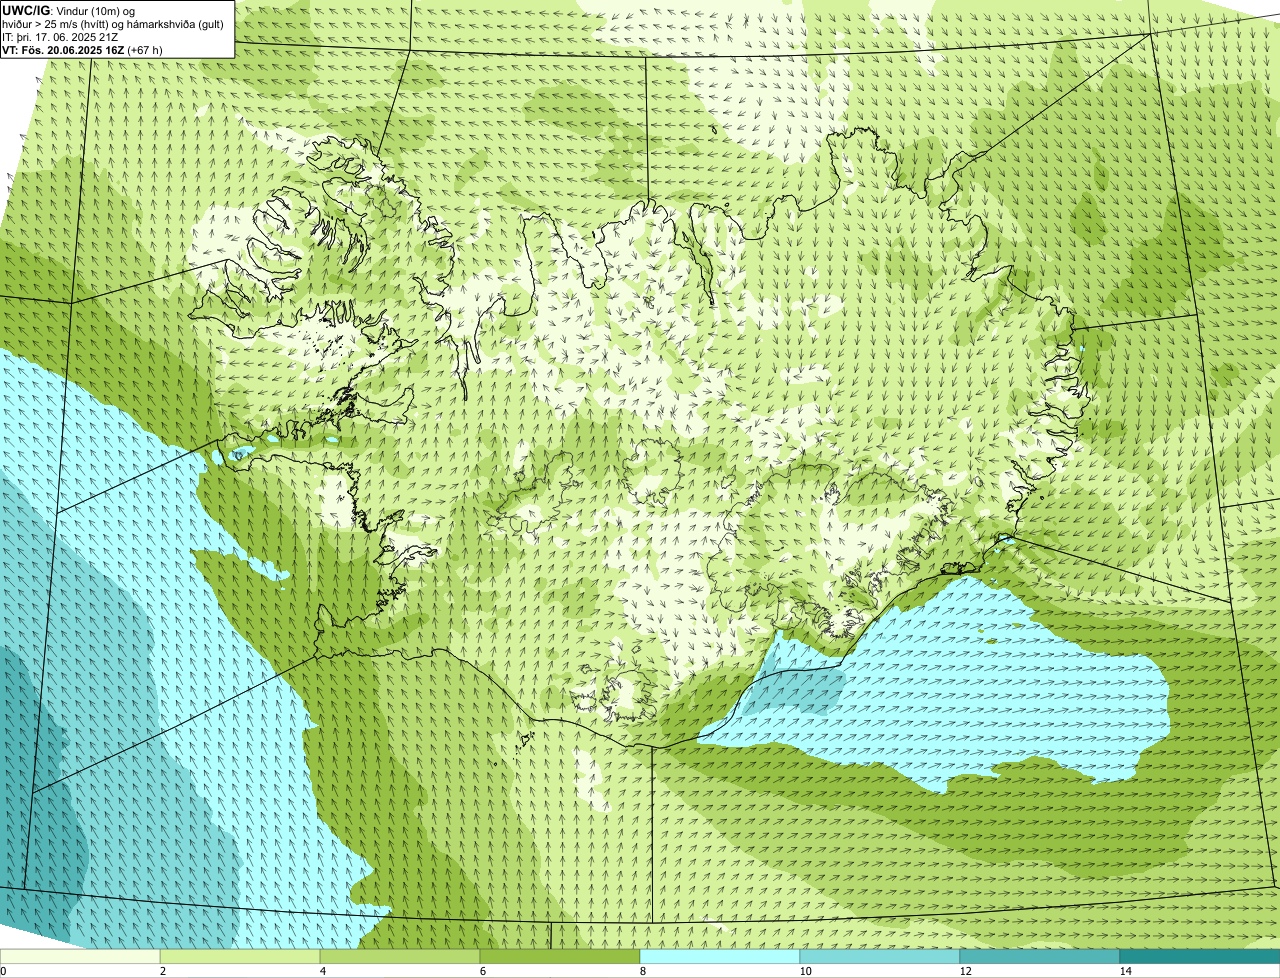Viewport: 1280px width, 978px height.
Task: Select the dark teal 14+ color bar segment
Action: click(x=1200, y=956)
